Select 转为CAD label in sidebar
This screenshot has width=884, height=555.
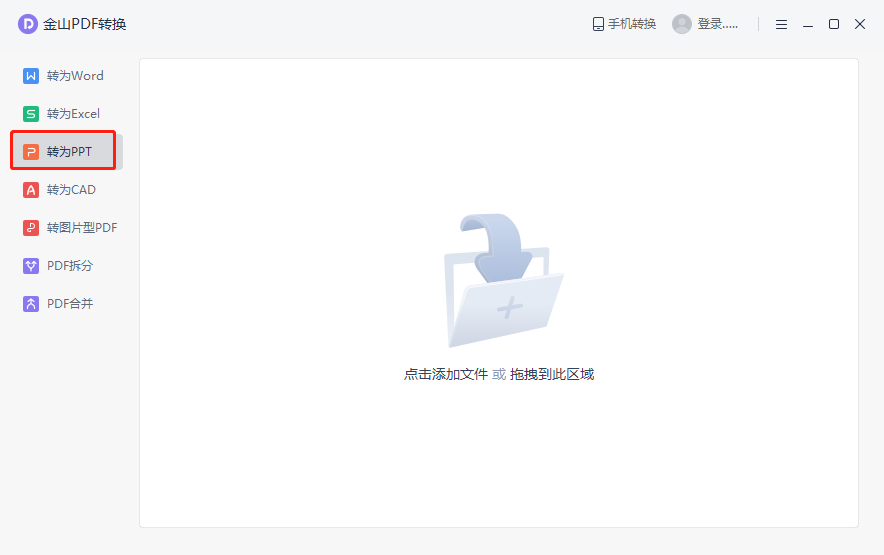pos(71,190)
